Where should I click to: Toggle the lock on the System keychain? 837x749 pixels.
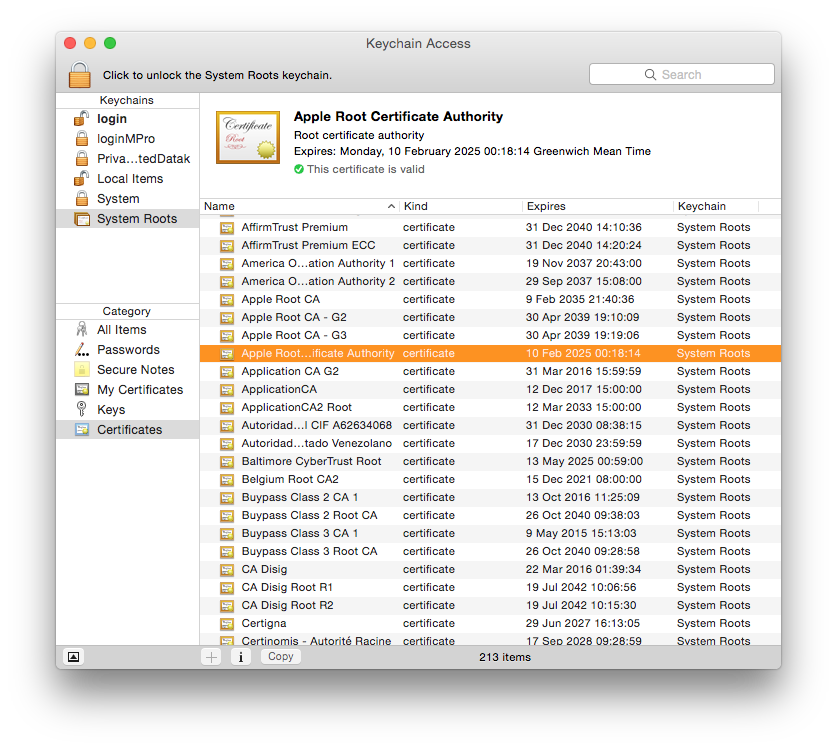click(82, 198)
